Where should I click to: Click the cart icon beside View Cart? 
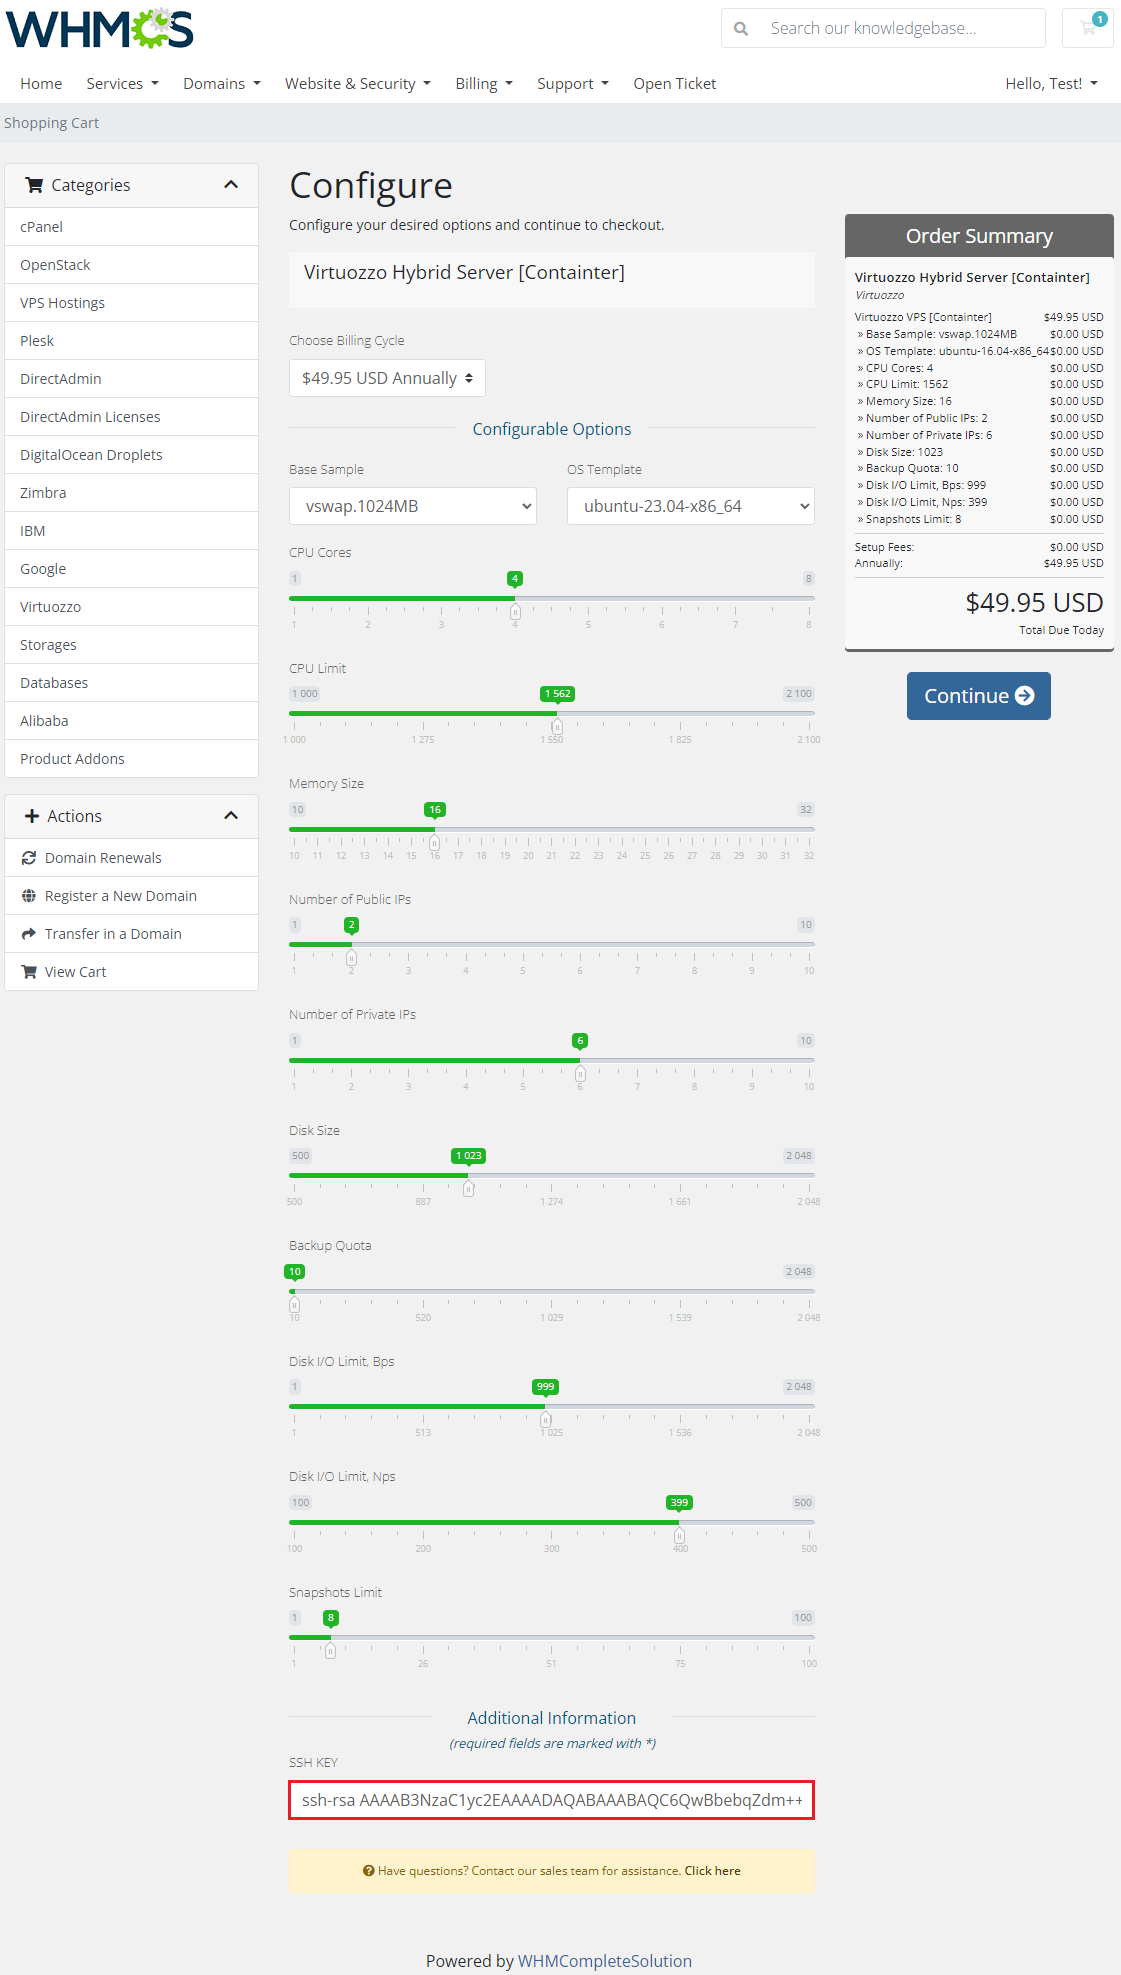pos(29,972)
